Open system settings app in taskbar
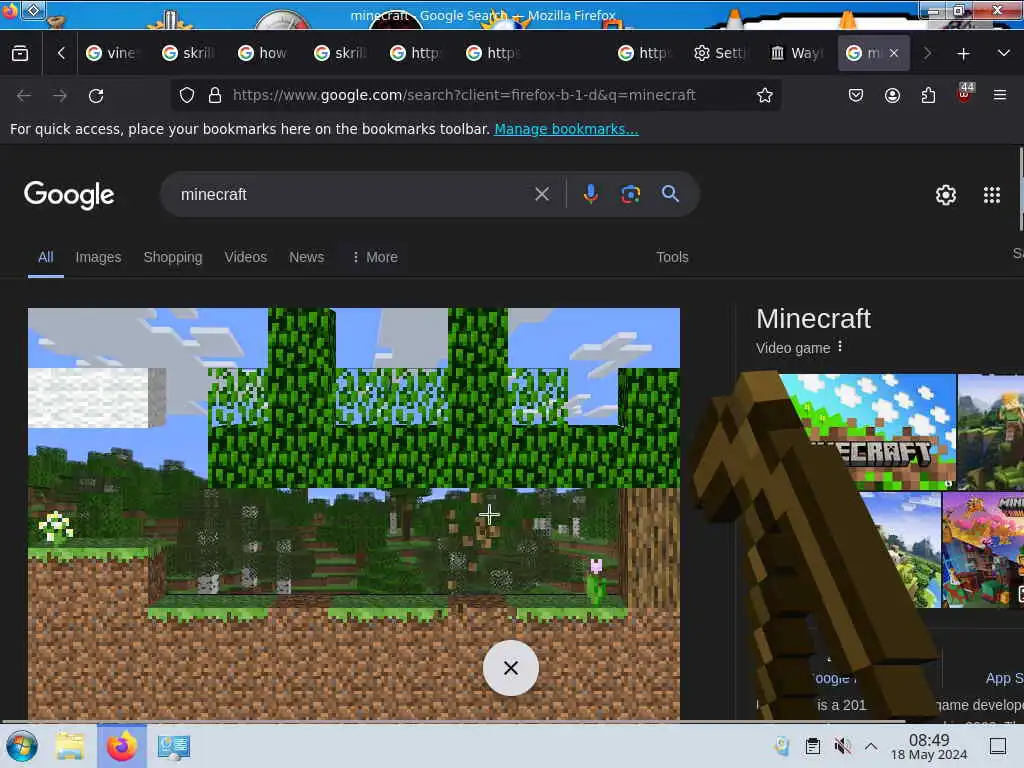The height and width of the screenshot is (768, 1024). pos(173,746)
